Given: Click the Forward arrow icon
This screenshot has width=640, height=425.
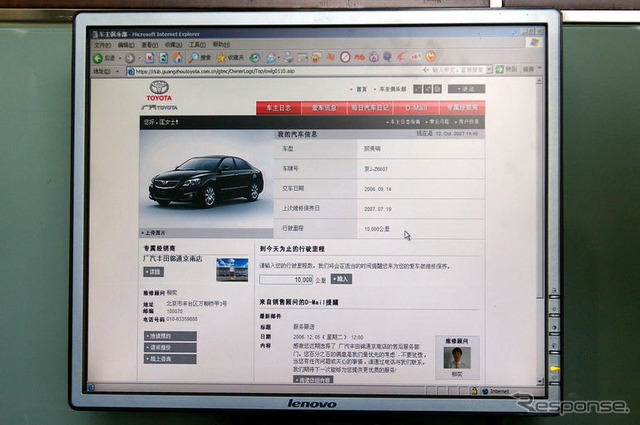Looking at the screenshot, I should click(x=130, y=58).
